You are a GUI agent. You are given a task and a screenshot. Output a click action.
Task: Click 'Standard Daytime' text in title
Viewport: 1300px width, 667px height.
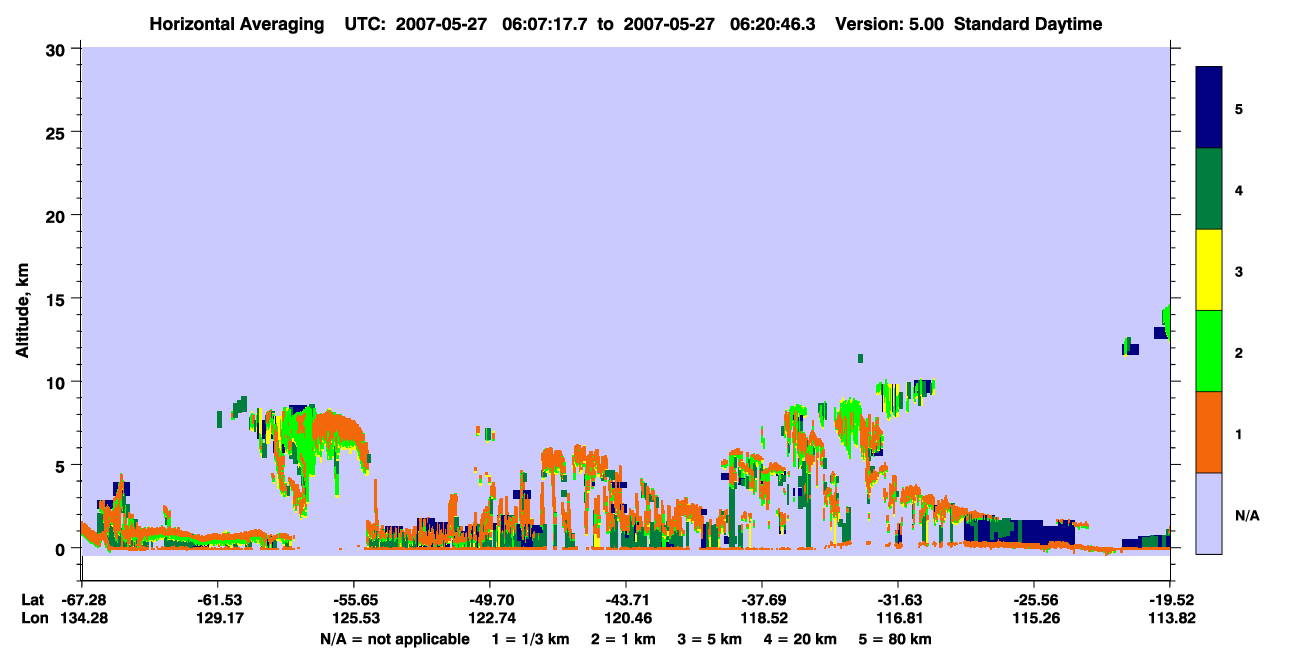[x=1028, y=24]
